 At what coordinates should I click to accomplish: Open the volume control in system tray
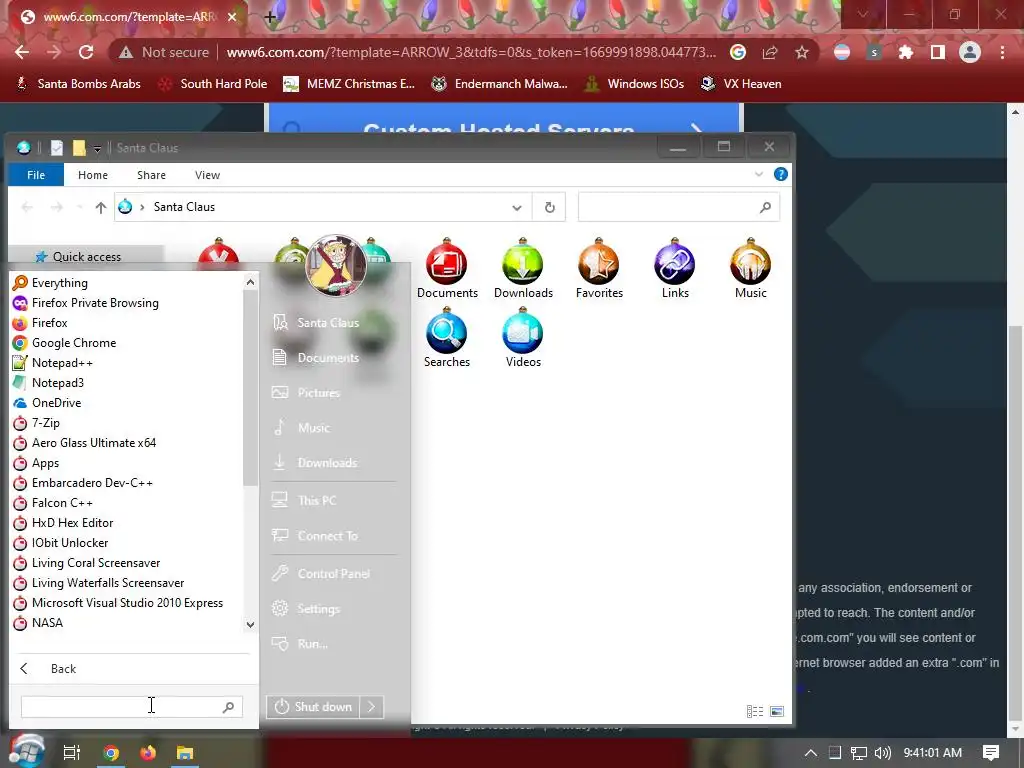tap(882, 753)
